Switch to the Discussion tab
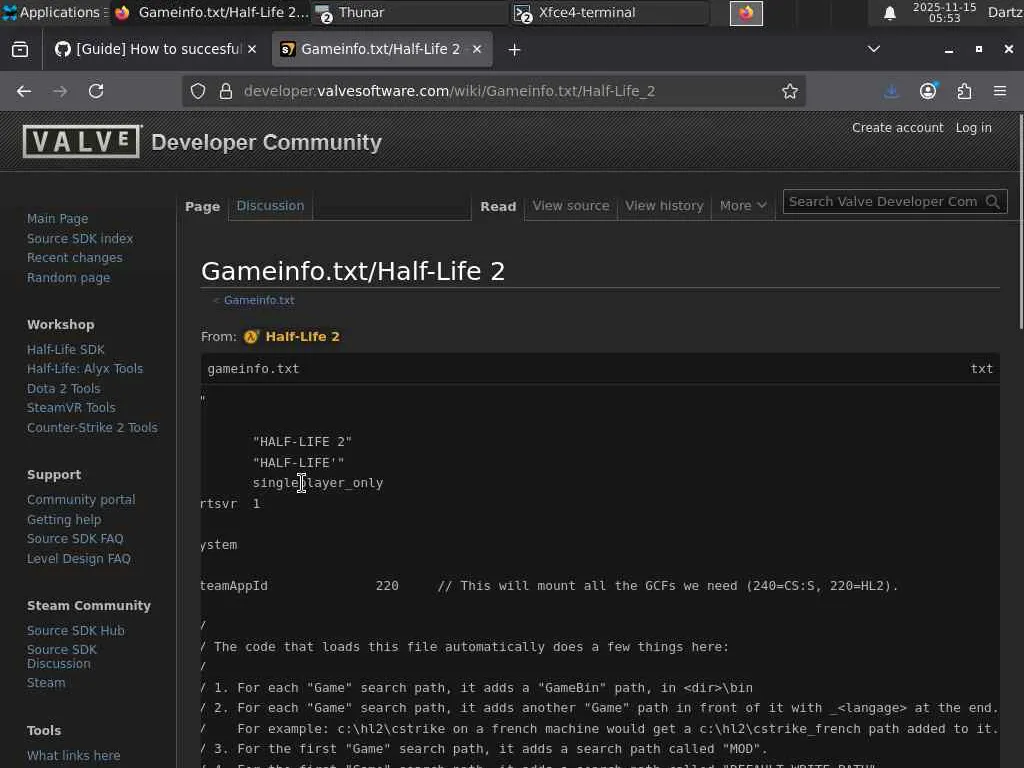 click(x=270, y=206)
